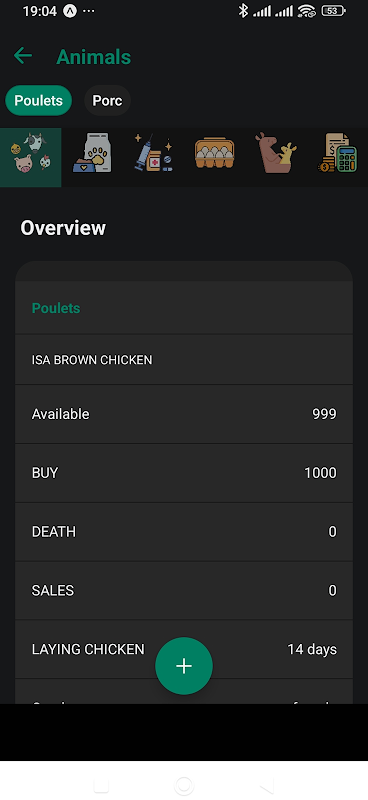The image size is (368, 800).
Task: Tap the green plus add button
Action: point(184,666)
